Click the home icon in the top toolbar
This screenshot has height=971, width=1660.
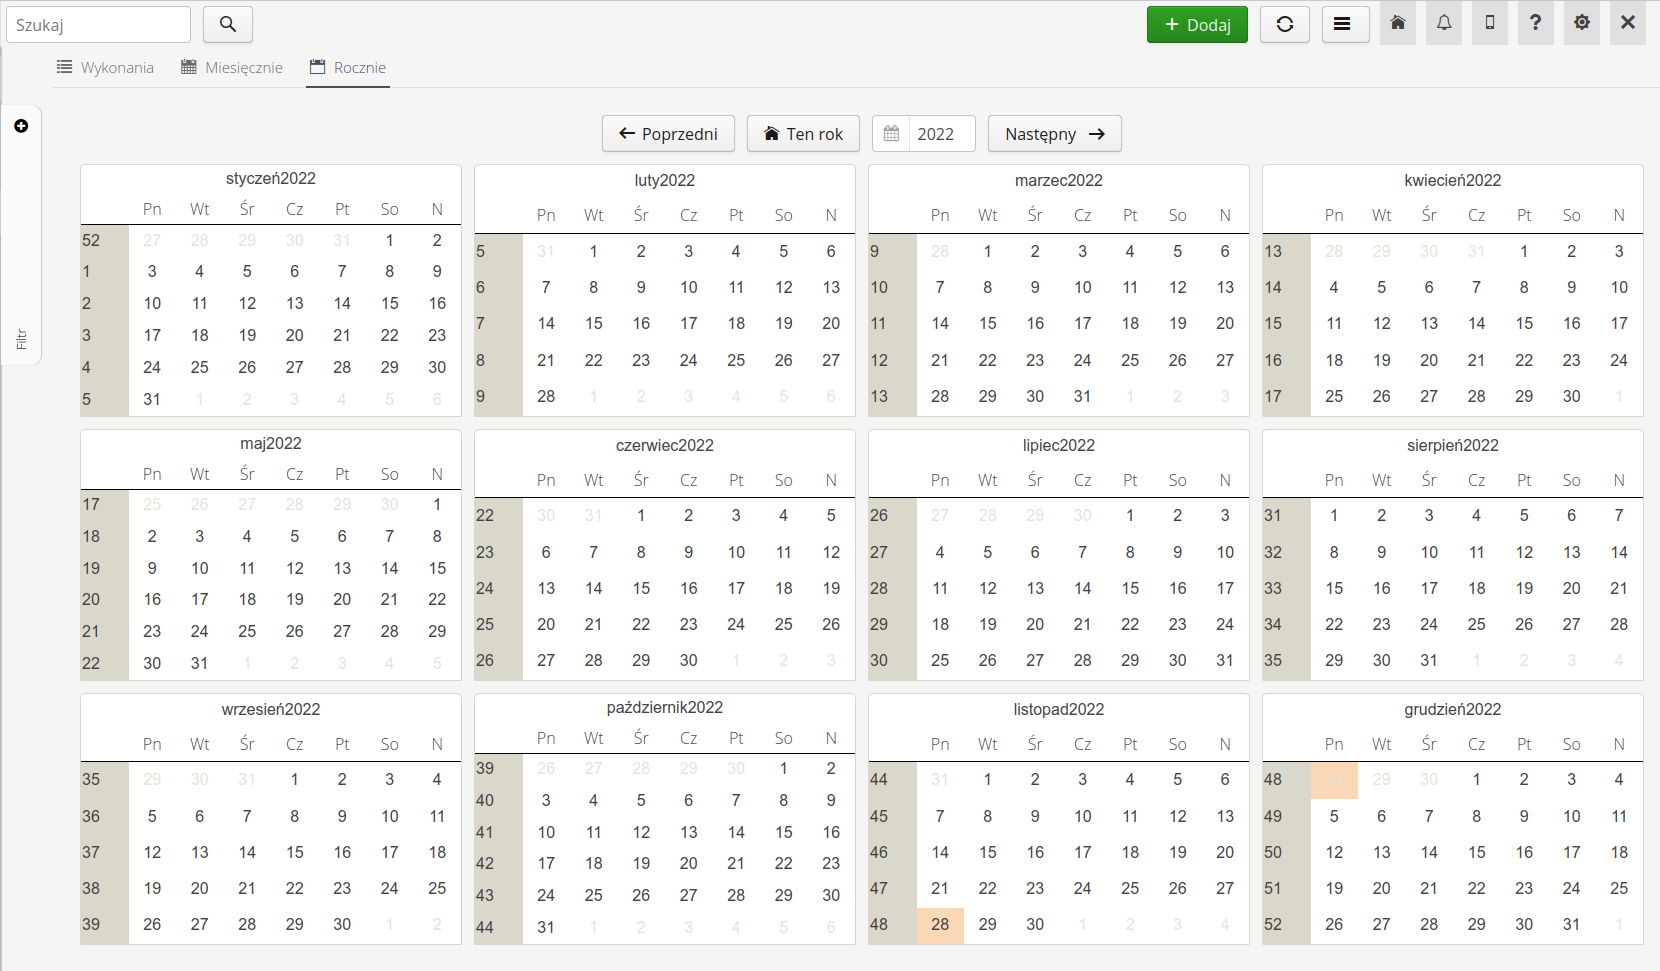1398,23
